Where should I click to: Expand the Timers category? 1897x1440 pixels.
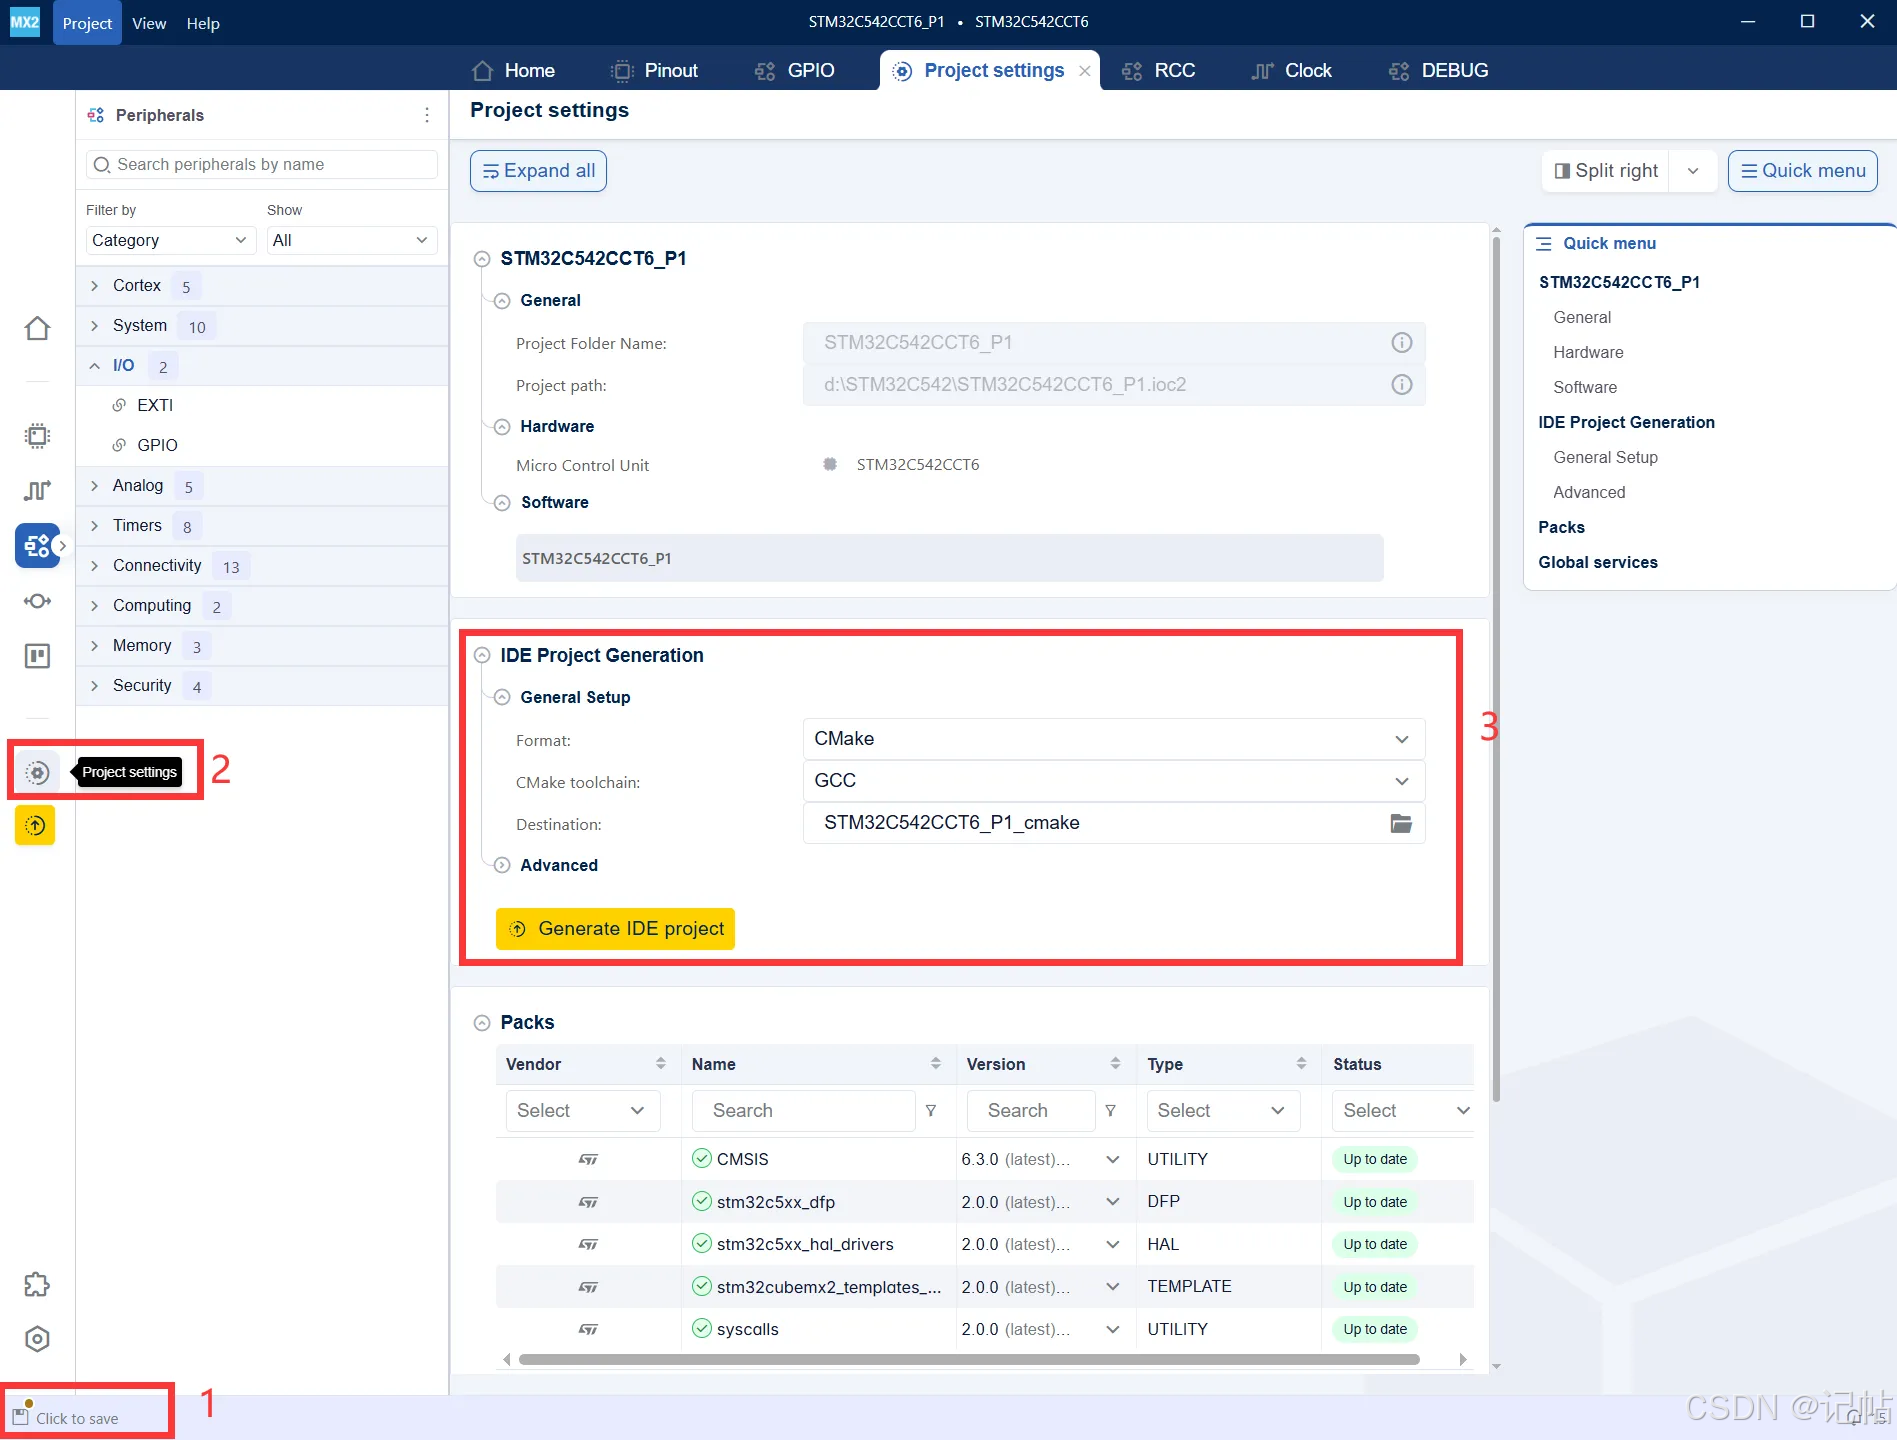94,526
